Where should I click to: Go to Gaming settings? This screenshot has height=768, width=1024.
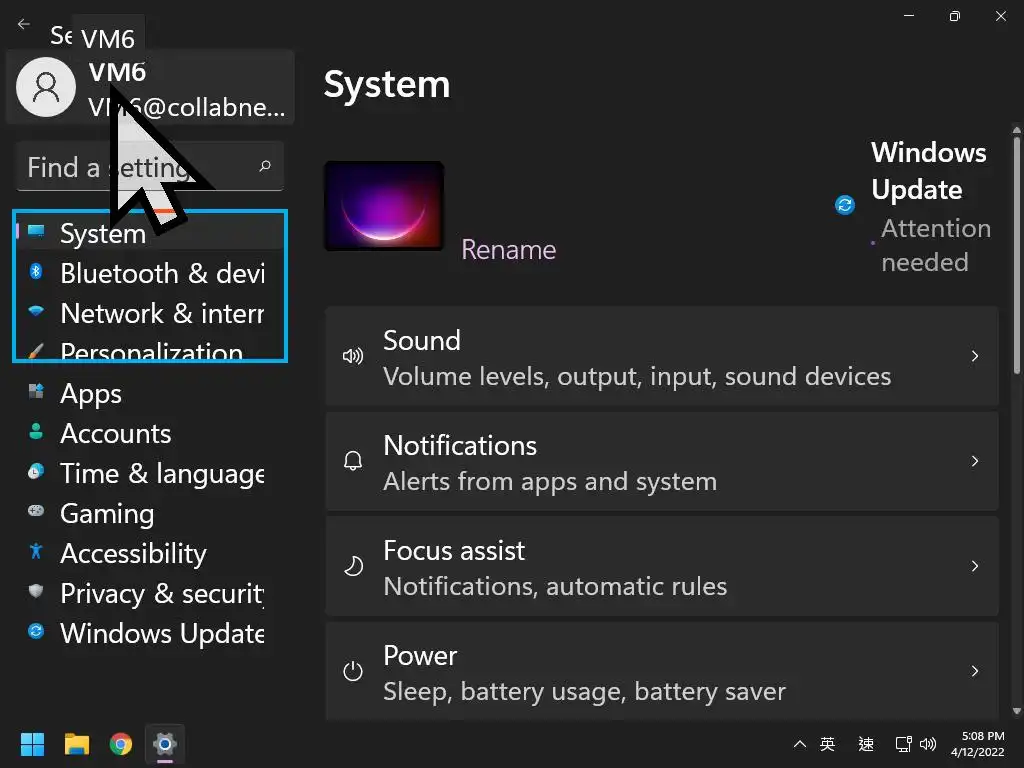point(150,513)
